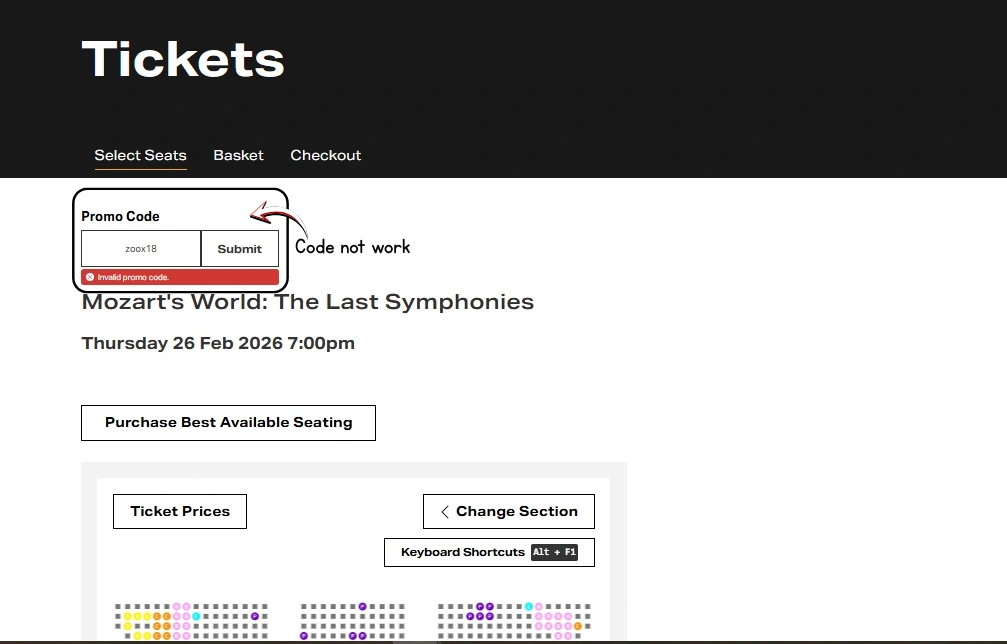Pick the bottom-left purple seat in the middle block
This screenshot has width=1007, height=644.
click(304, 635)
